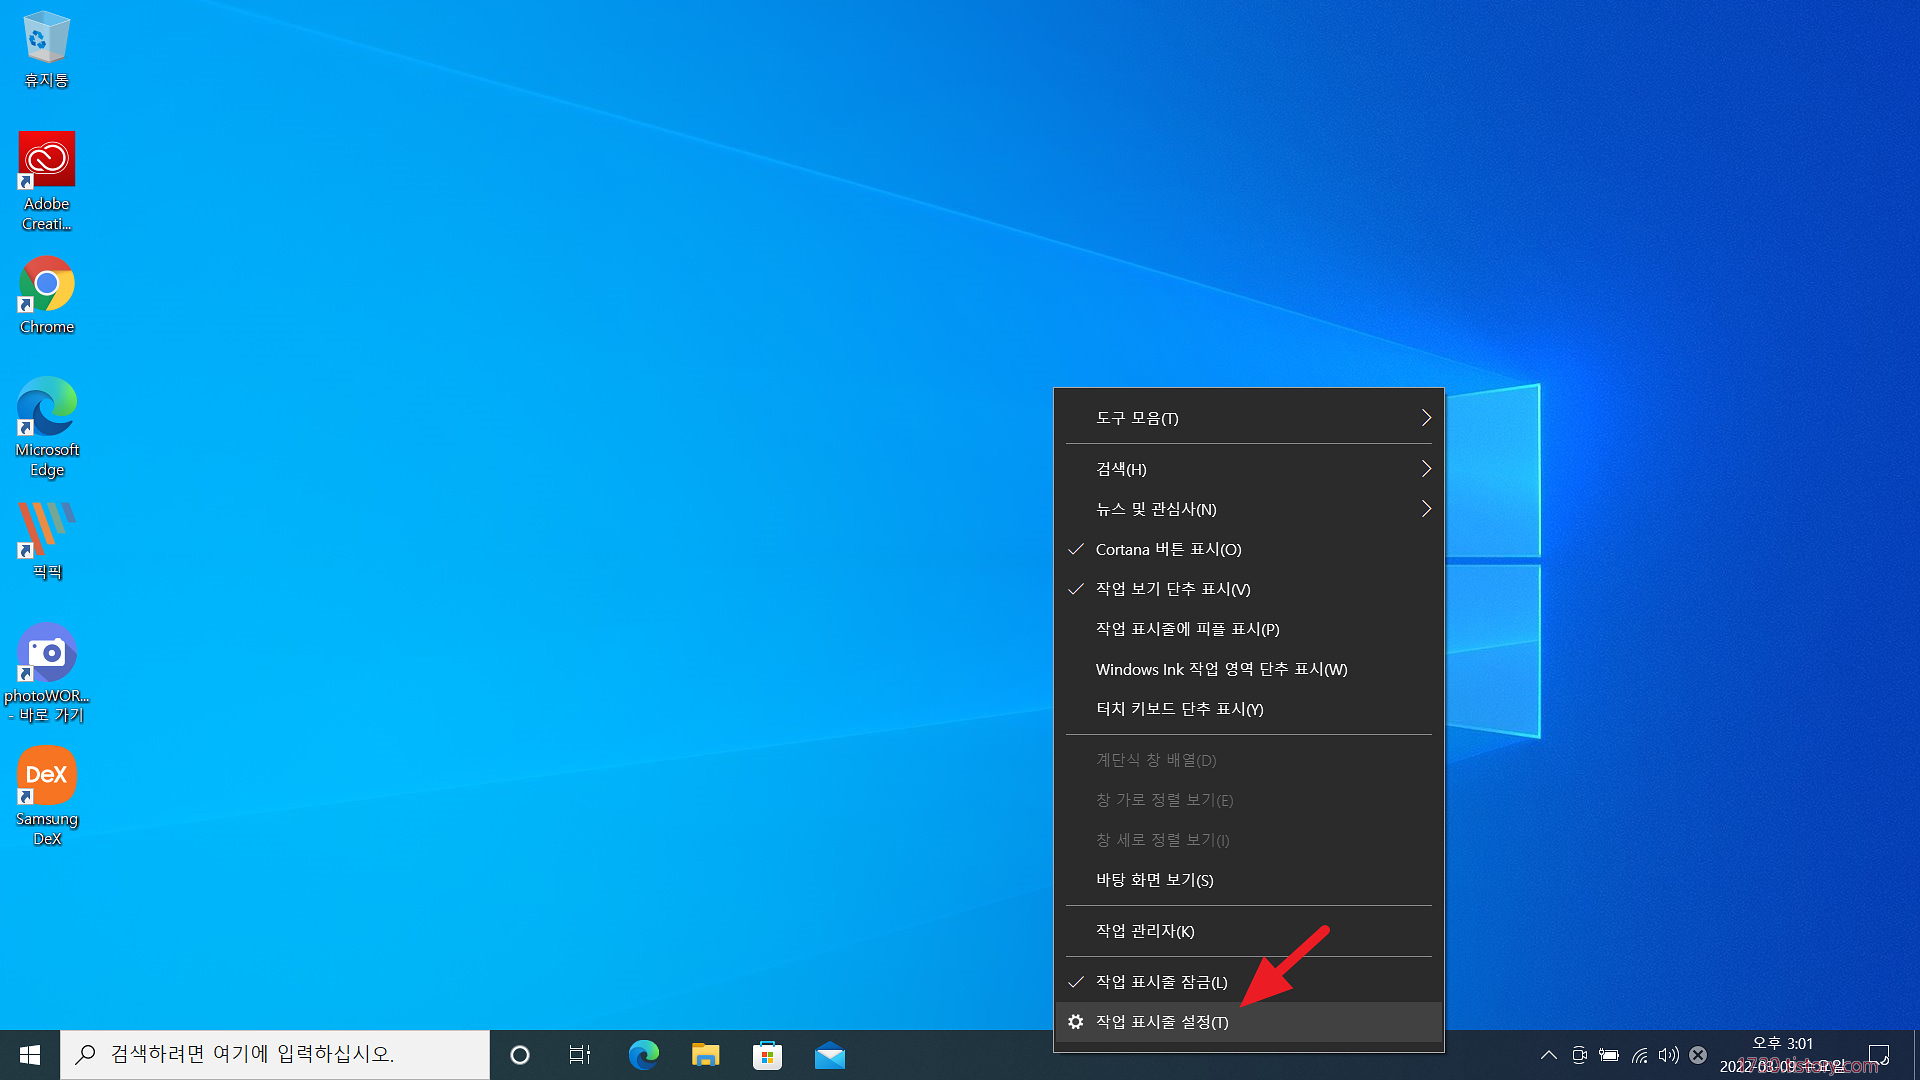Show hidden system tray icons arrow
This screenshot has width=1920, height=1080.
[1548, 1055]
